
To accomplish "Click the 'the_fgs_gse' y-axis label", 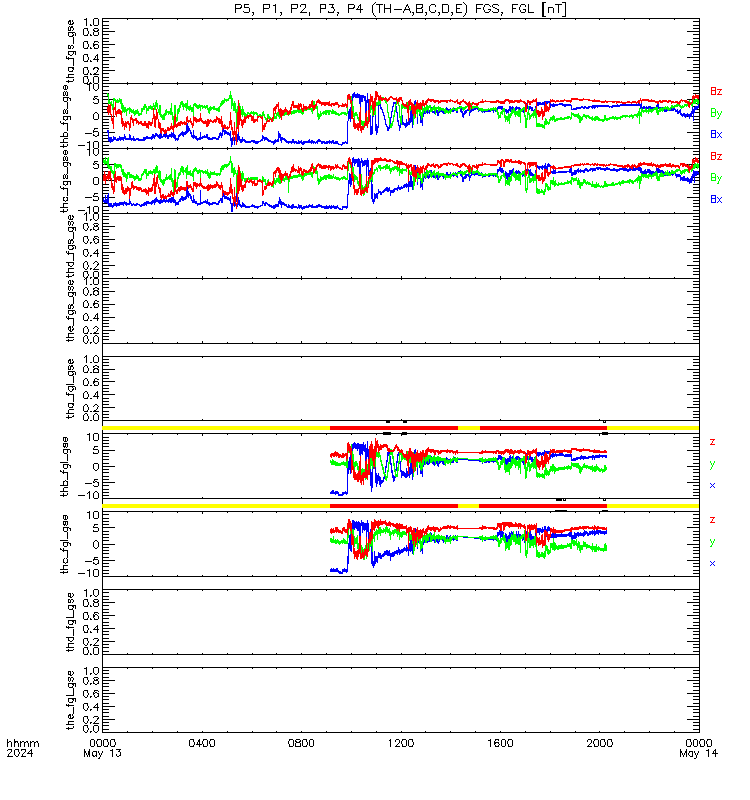I will (x=70, y=311).
